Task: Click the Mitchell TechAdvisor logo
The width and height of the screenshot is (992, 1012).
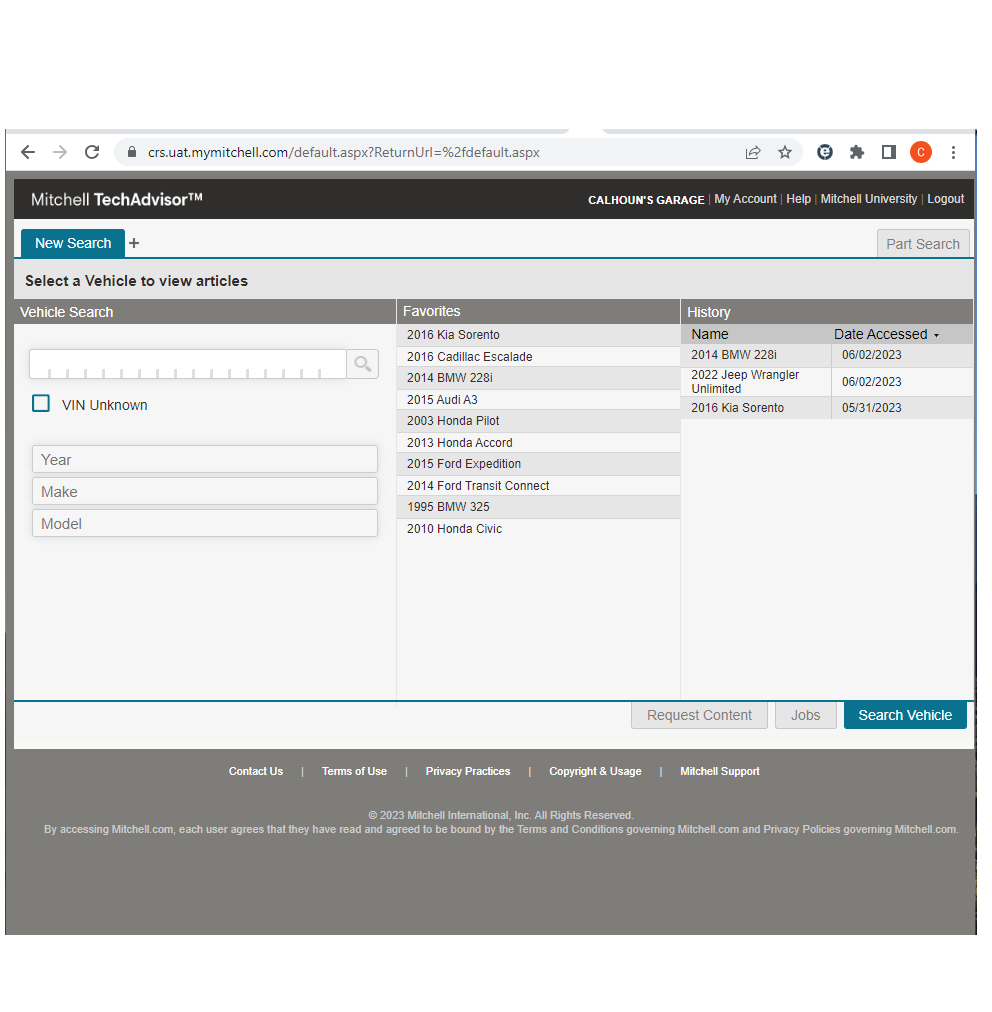Action: click(117, 199)
